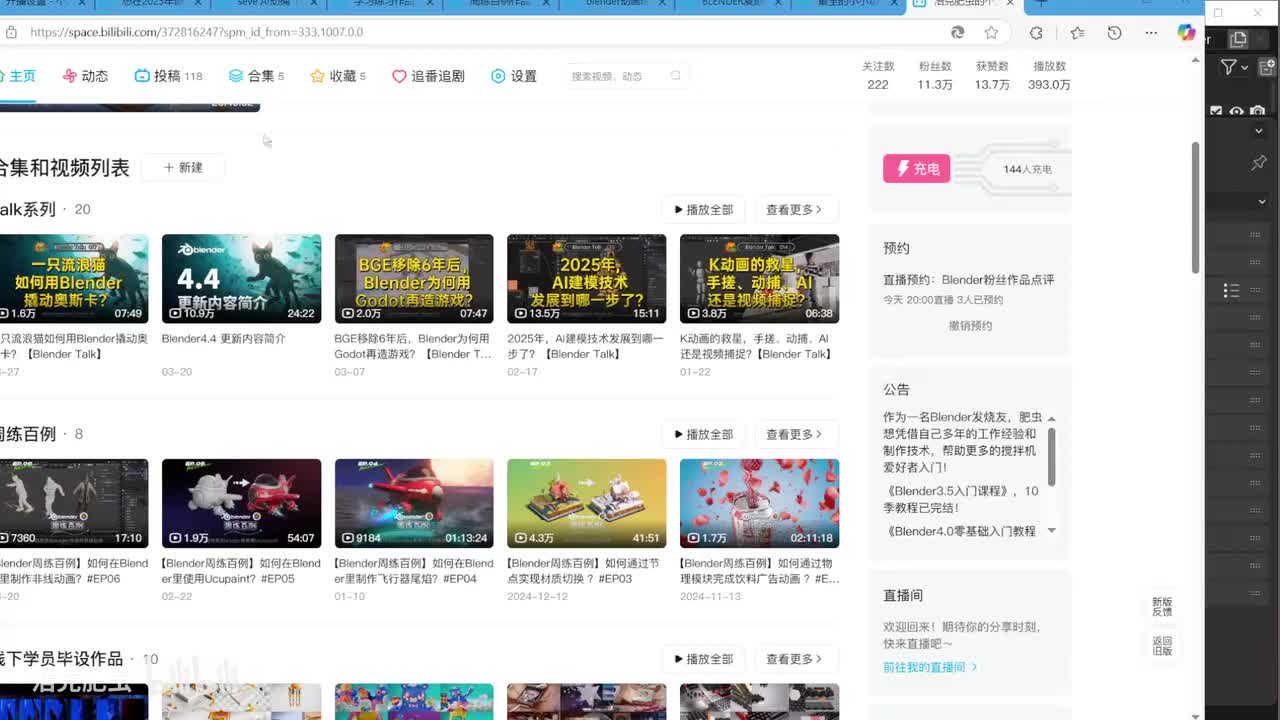Click the 2025年，AI建模技术 video title
The height and width of the screenshot is (720, 1280).
tap(585, 346)
